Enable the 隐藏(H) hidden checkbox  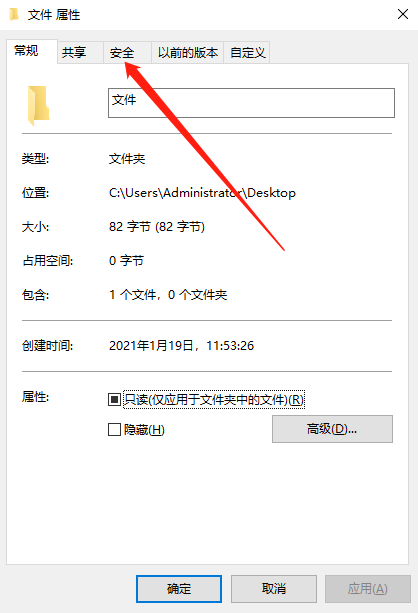[x=114, y=430]
